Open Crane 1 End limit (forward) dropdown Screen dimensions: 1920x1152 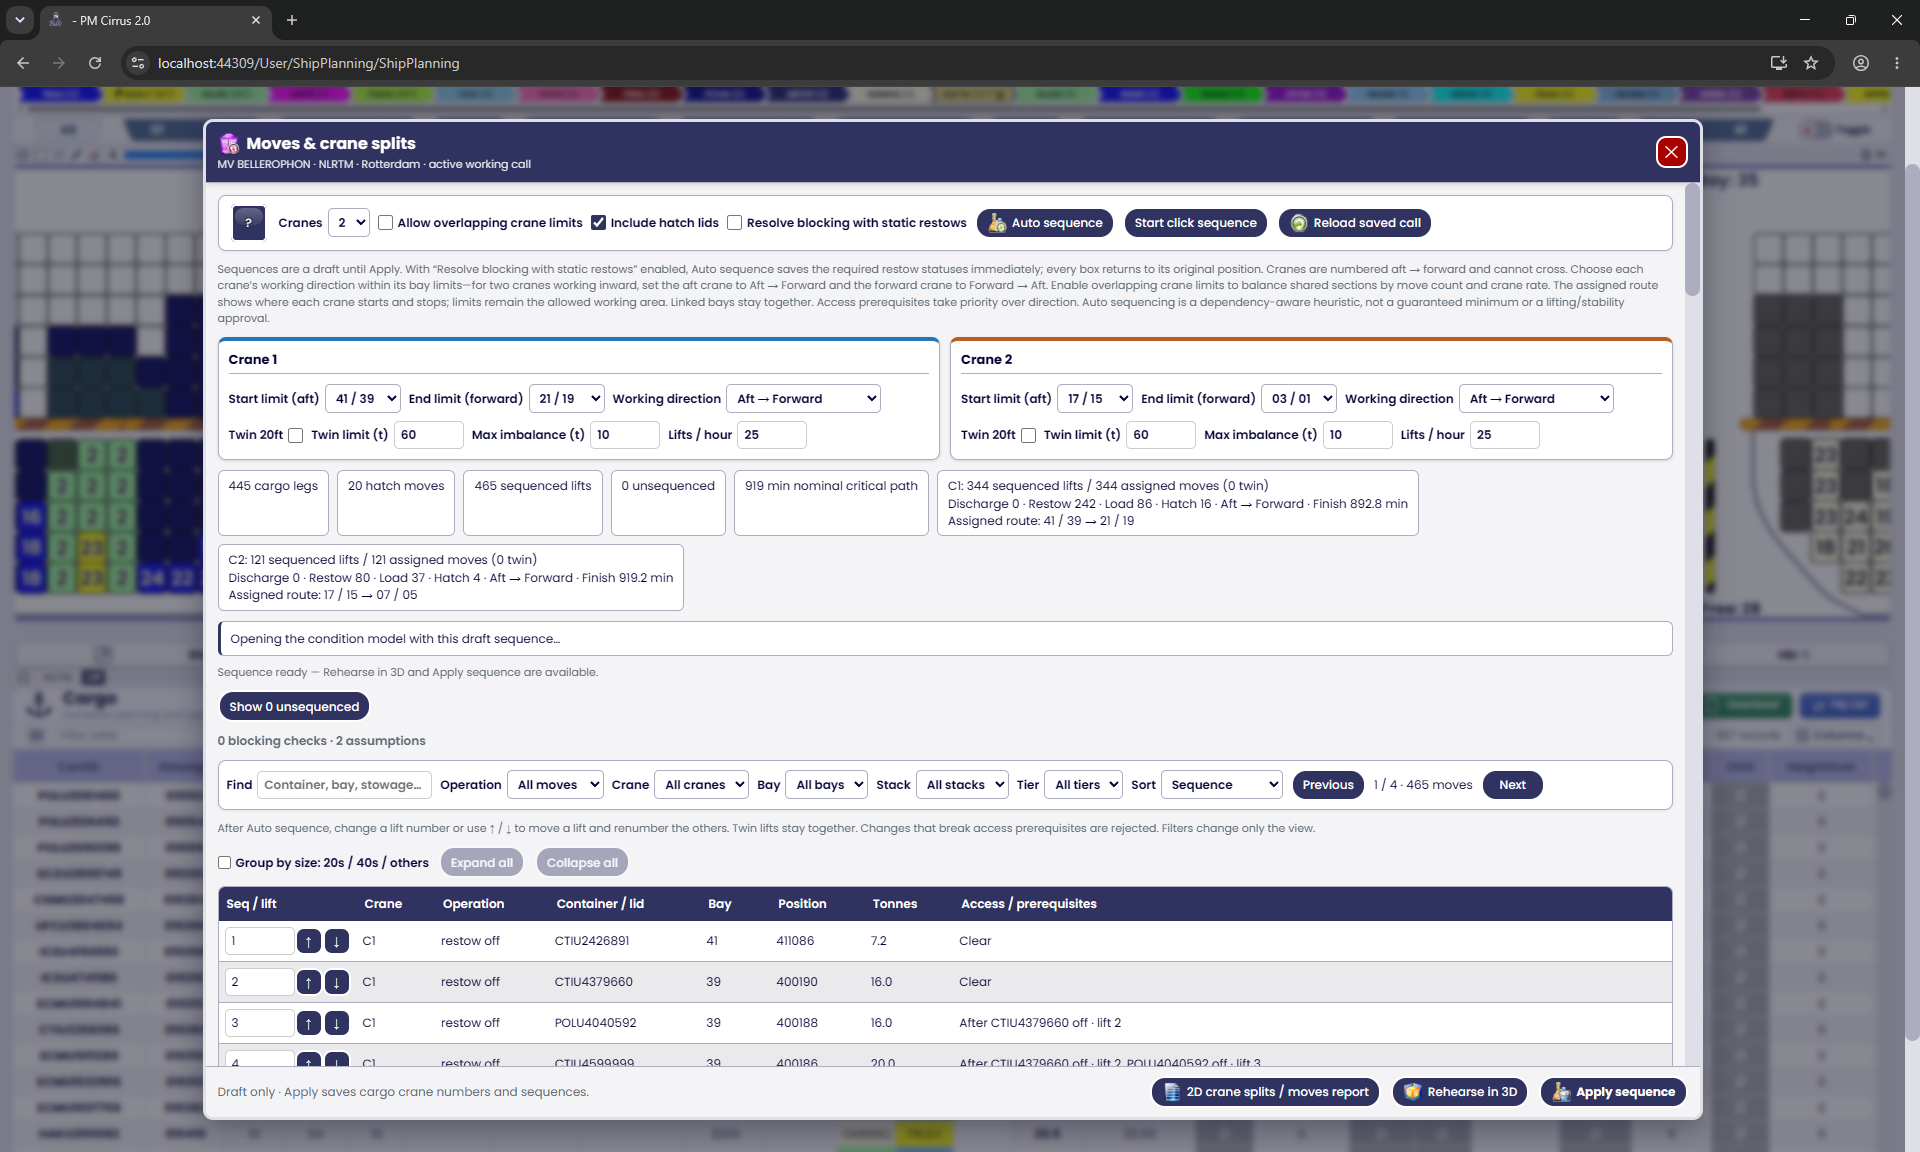click(567, 399)
